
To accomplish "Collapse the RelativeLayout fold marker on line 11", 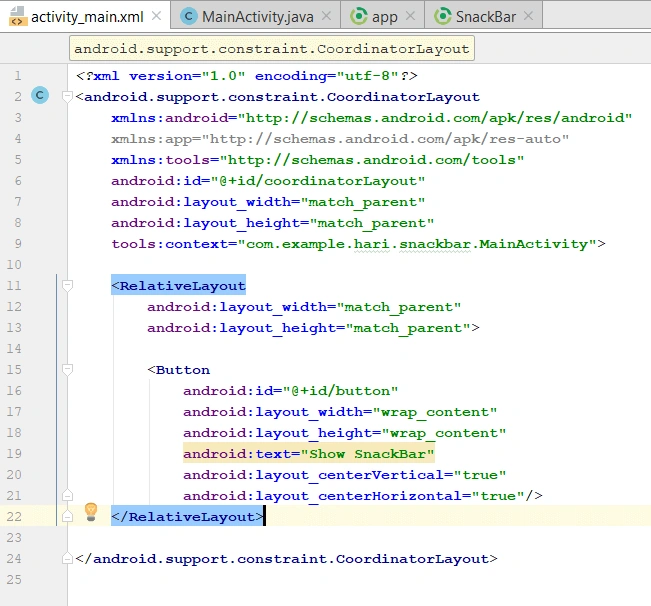I will tap(67, 286).
